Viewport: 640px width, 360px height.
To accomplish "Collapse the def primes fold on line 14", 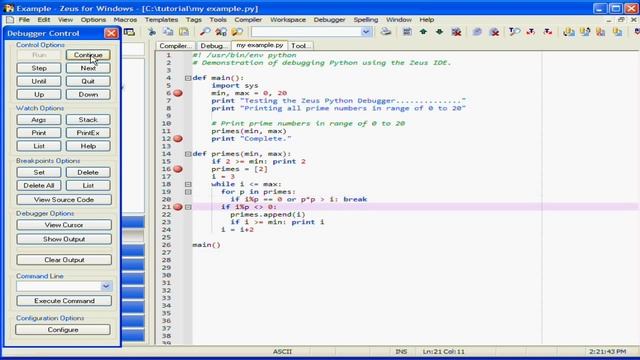I will click(188, 154).
